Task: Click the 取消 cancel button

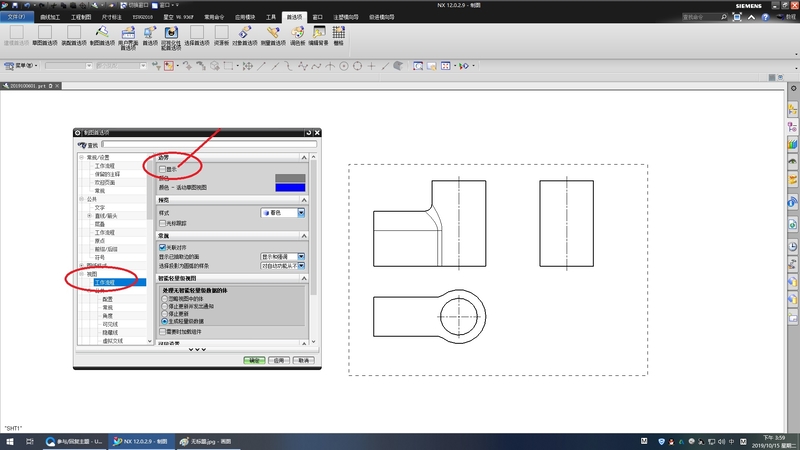Action: pos(303,360)
